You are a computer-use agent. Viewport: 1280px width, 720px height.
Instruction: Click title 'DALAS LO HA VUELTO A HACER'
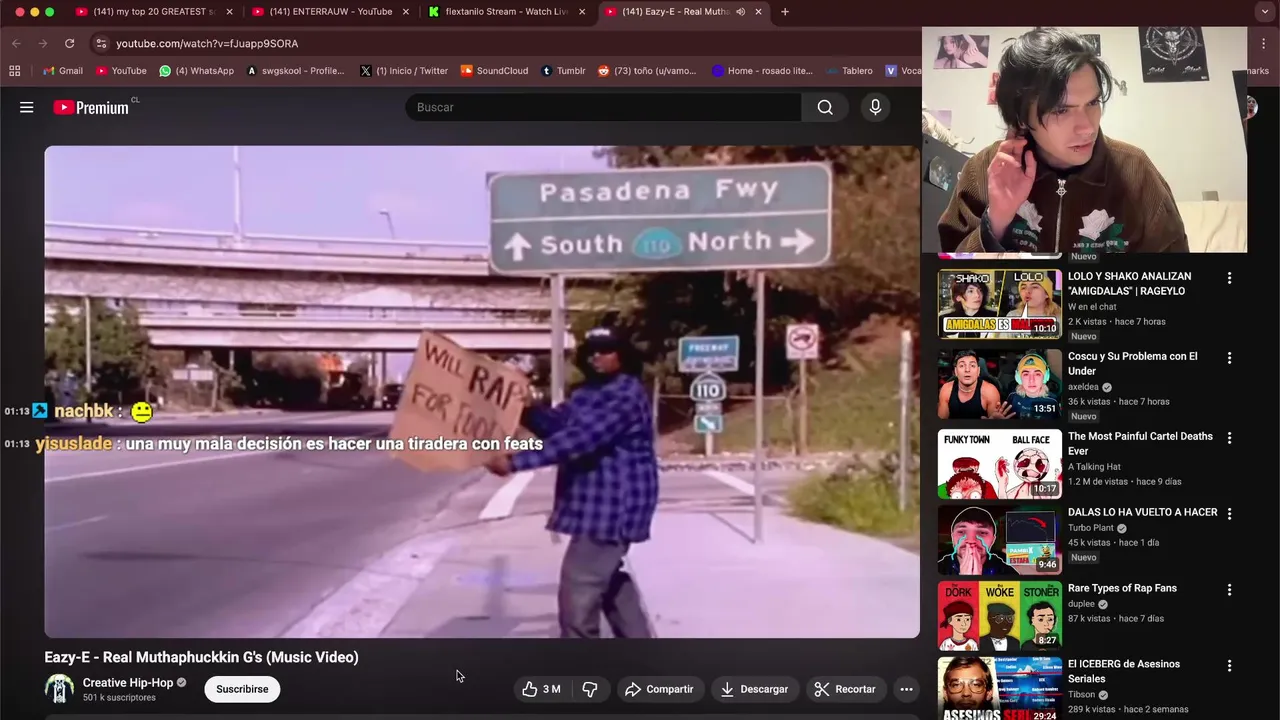tap(1142, 512)
